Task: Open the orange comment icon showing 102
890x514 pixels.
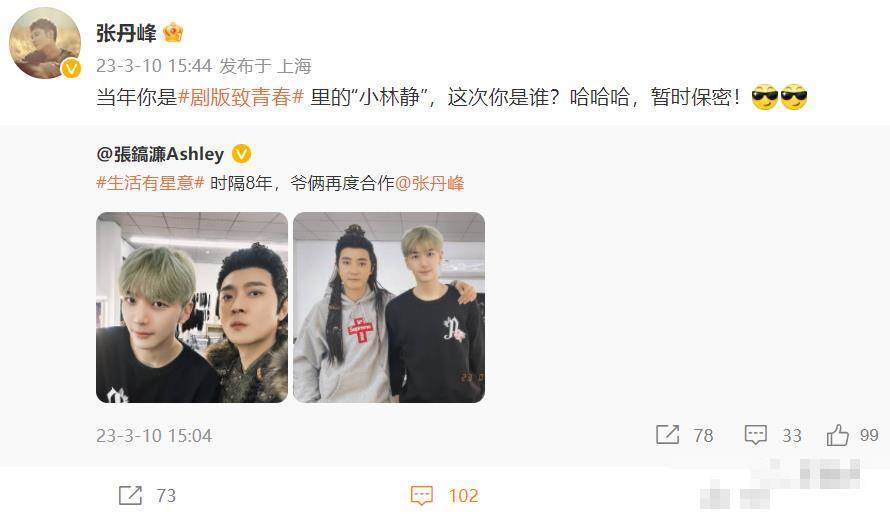Action: pyautogui.click(x=421, y=495)
